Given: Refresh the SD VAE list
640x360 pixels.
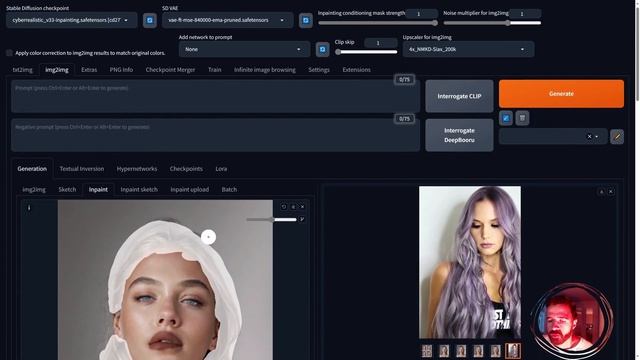Looking at the screenshot, I should pos(306,20).
